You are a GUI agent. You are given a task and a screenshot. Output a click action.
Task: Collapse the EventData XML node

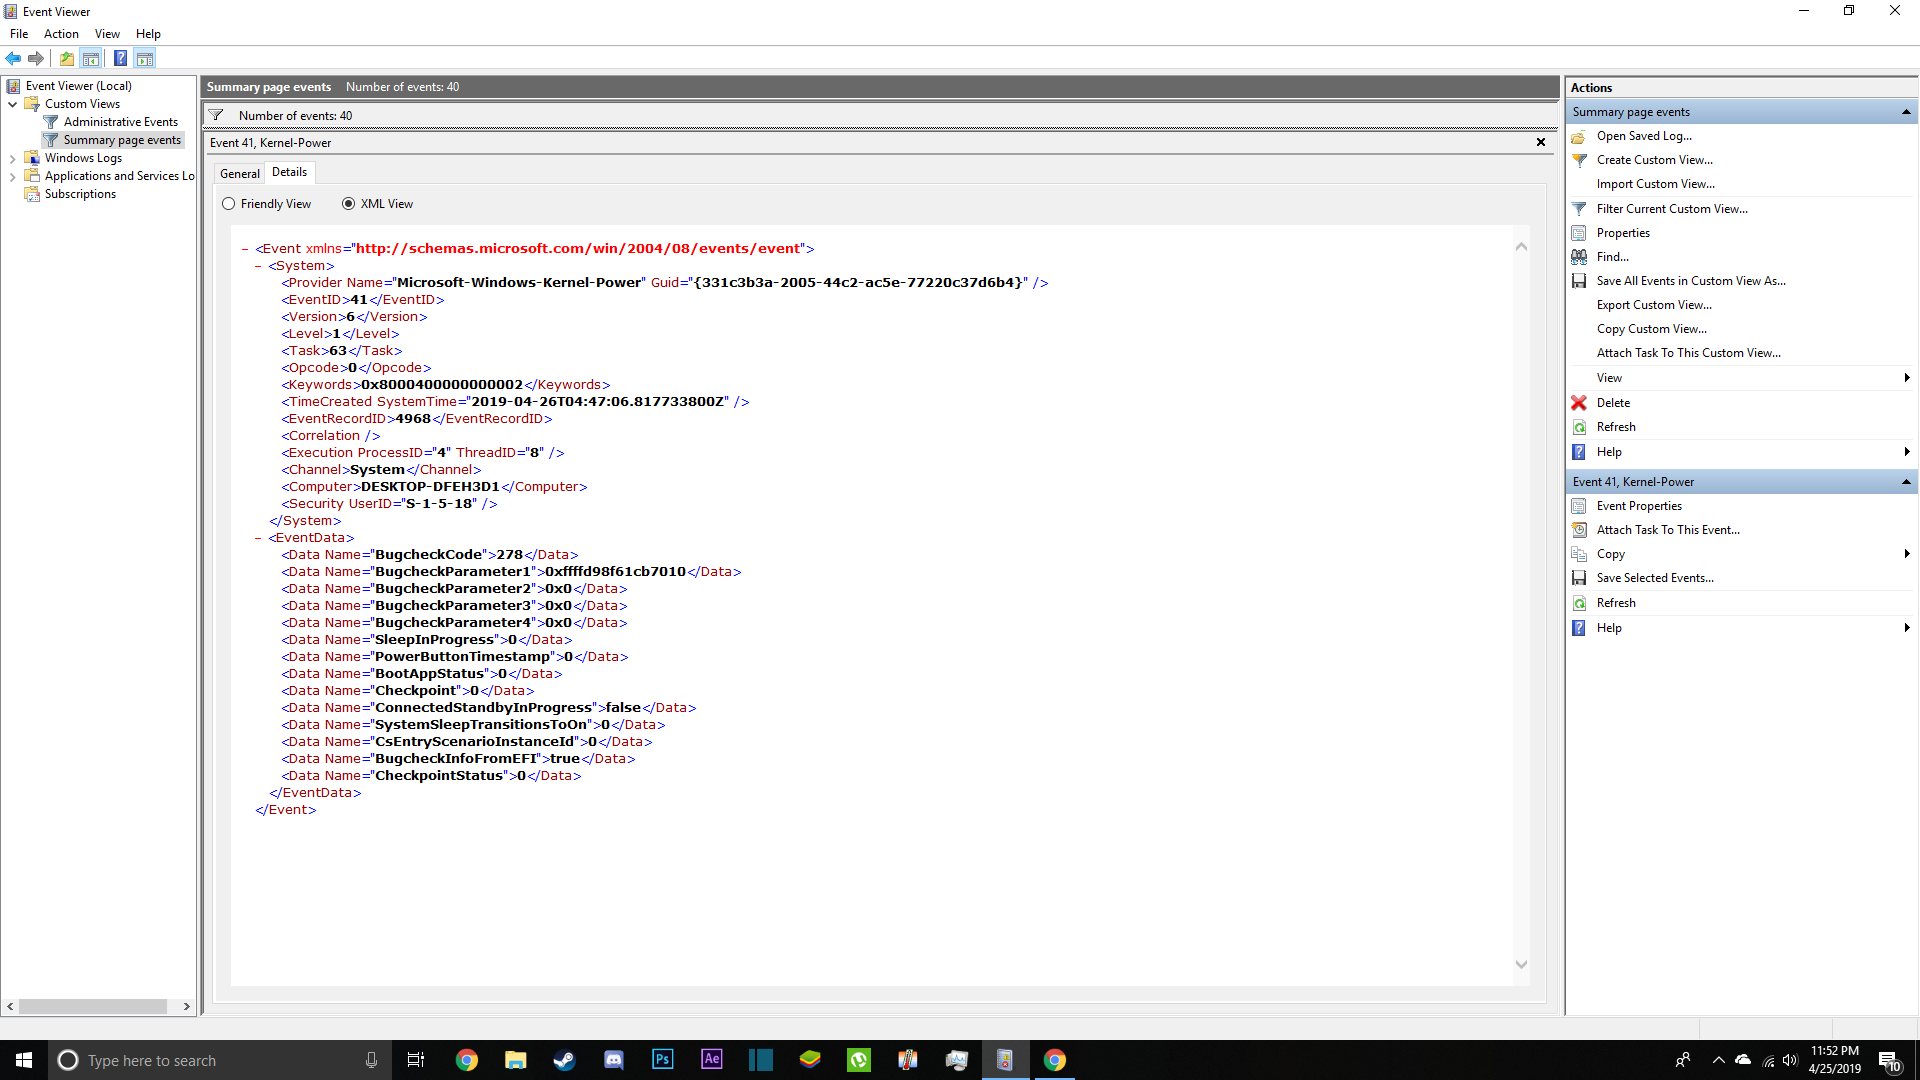click(258, 538)
